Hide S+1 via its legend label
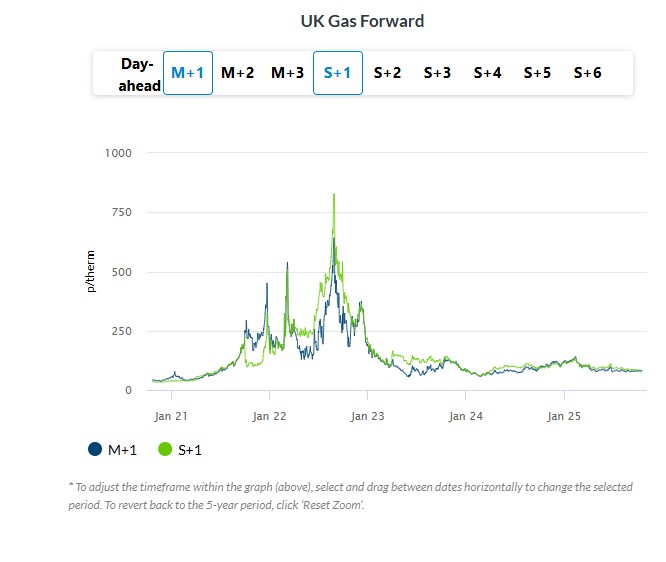This screenshot has width=666, height=562. [190, 450]
